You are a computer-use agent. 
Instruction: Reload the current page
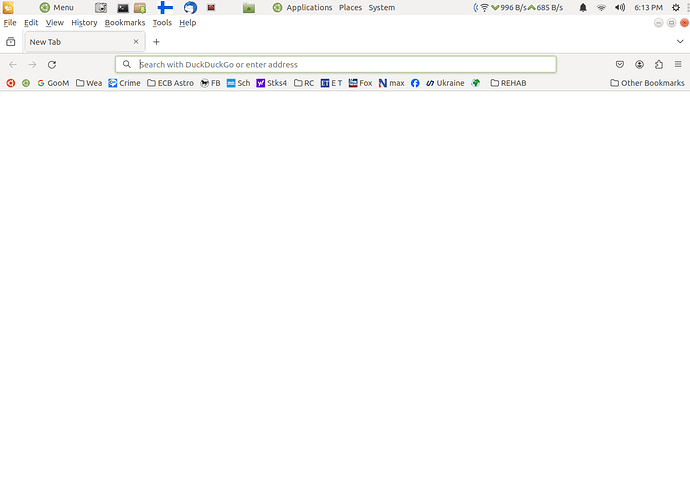click(52, 65)
